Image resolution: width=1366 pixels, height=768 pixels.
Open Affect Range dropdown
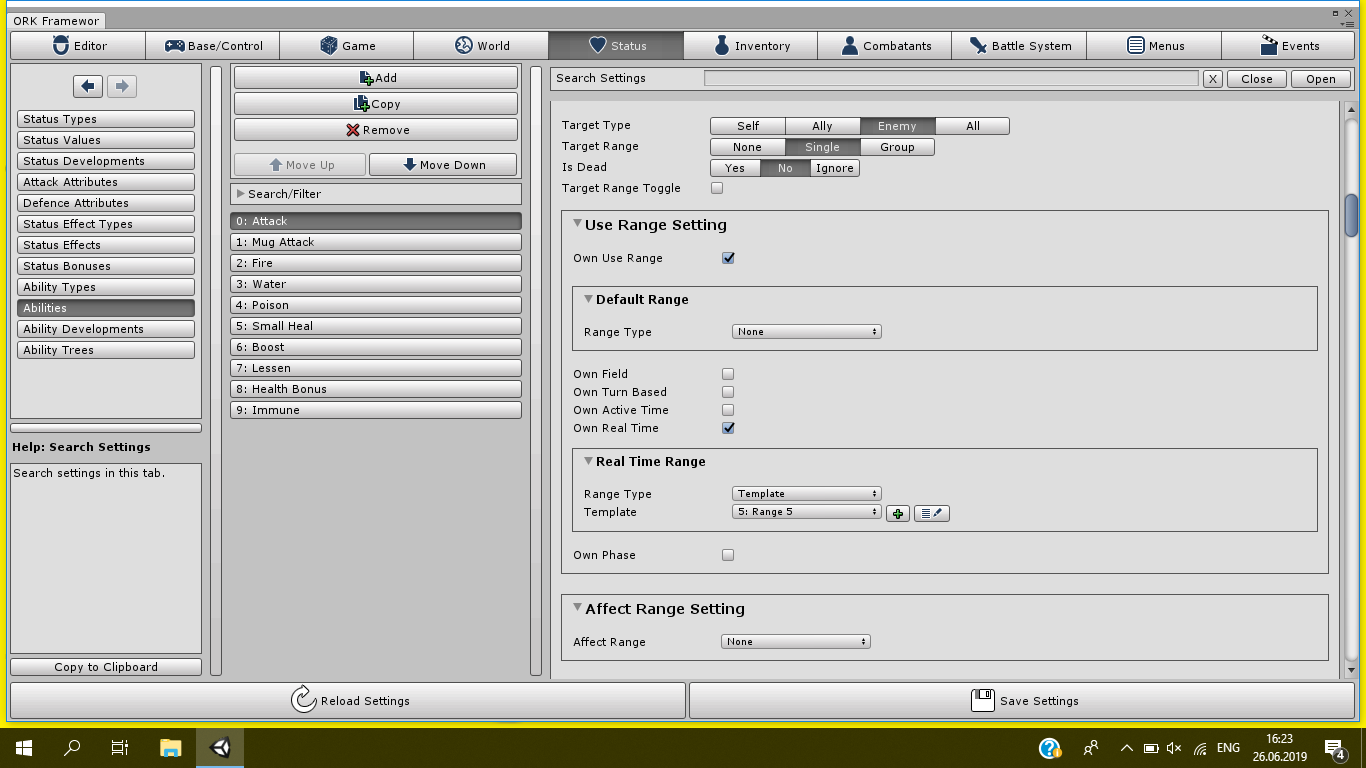point(796,642)
